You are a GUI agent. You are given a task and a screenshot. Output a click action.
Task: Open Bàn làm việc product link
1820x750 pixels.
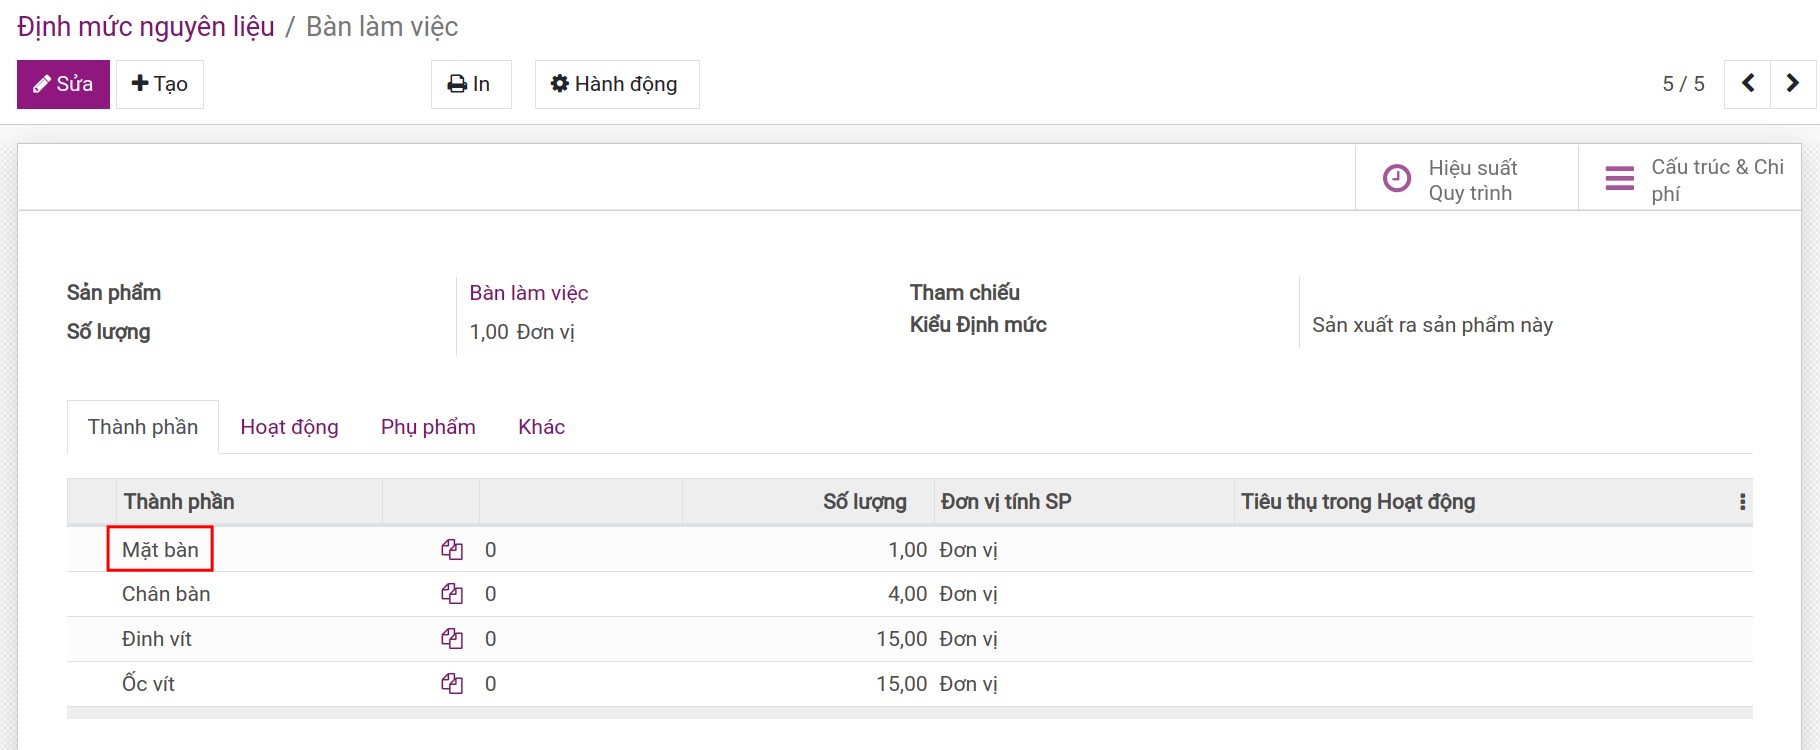coord(528,293)
